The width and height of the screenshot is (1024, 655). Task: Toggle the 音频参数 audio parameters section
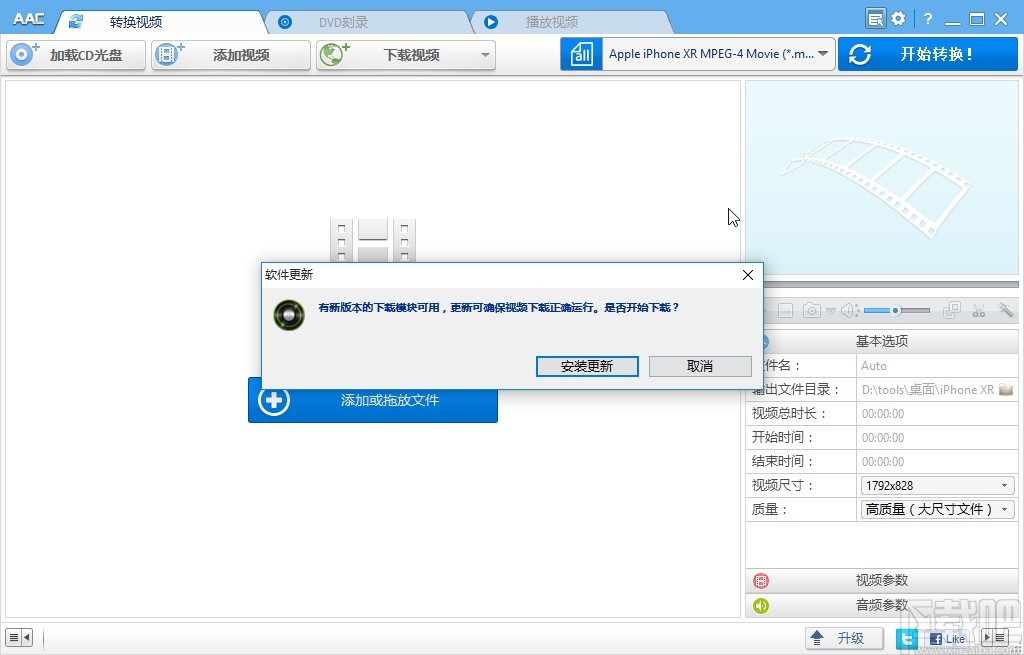[881, 604]
